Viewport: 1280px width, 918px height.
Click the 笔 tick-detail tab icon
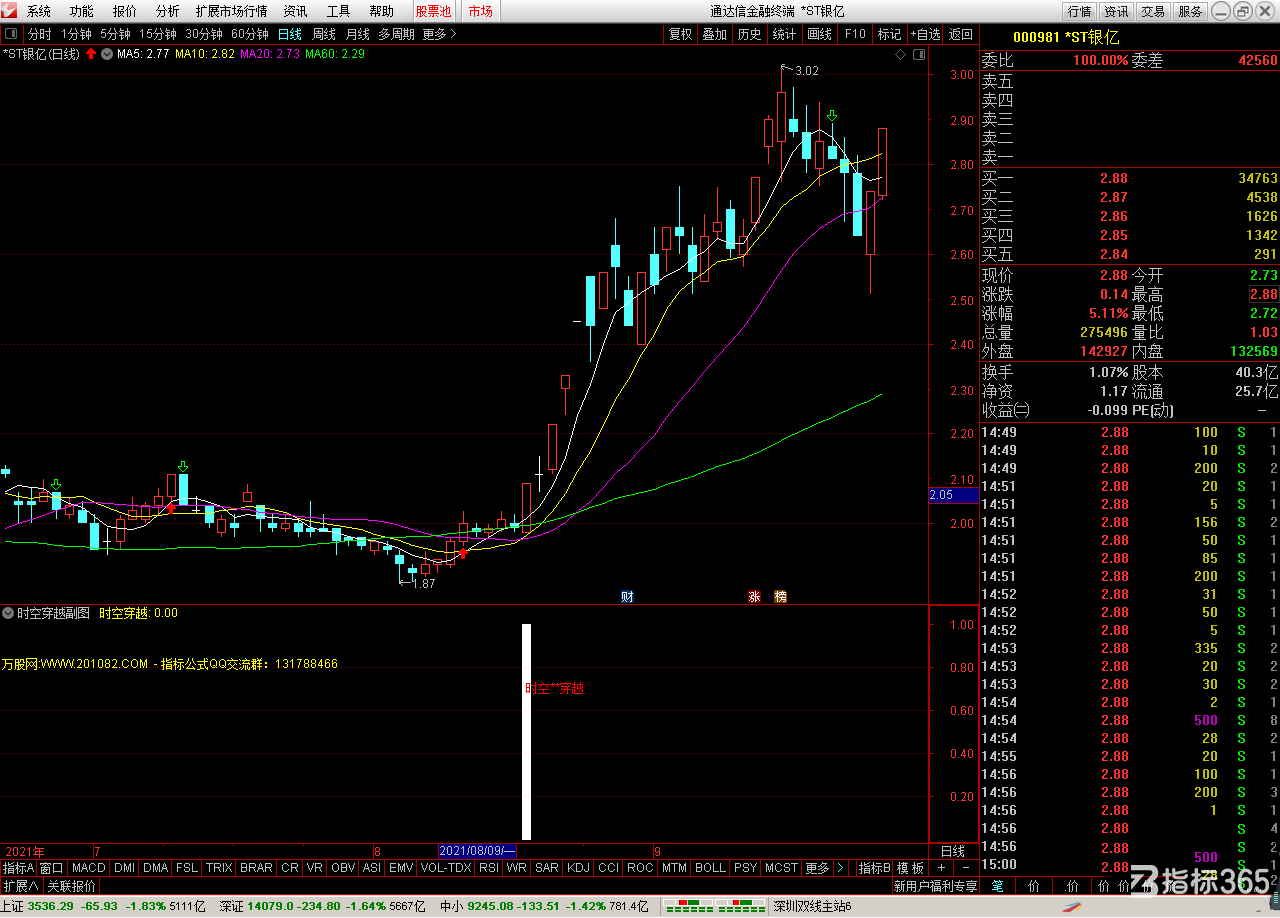997,886
